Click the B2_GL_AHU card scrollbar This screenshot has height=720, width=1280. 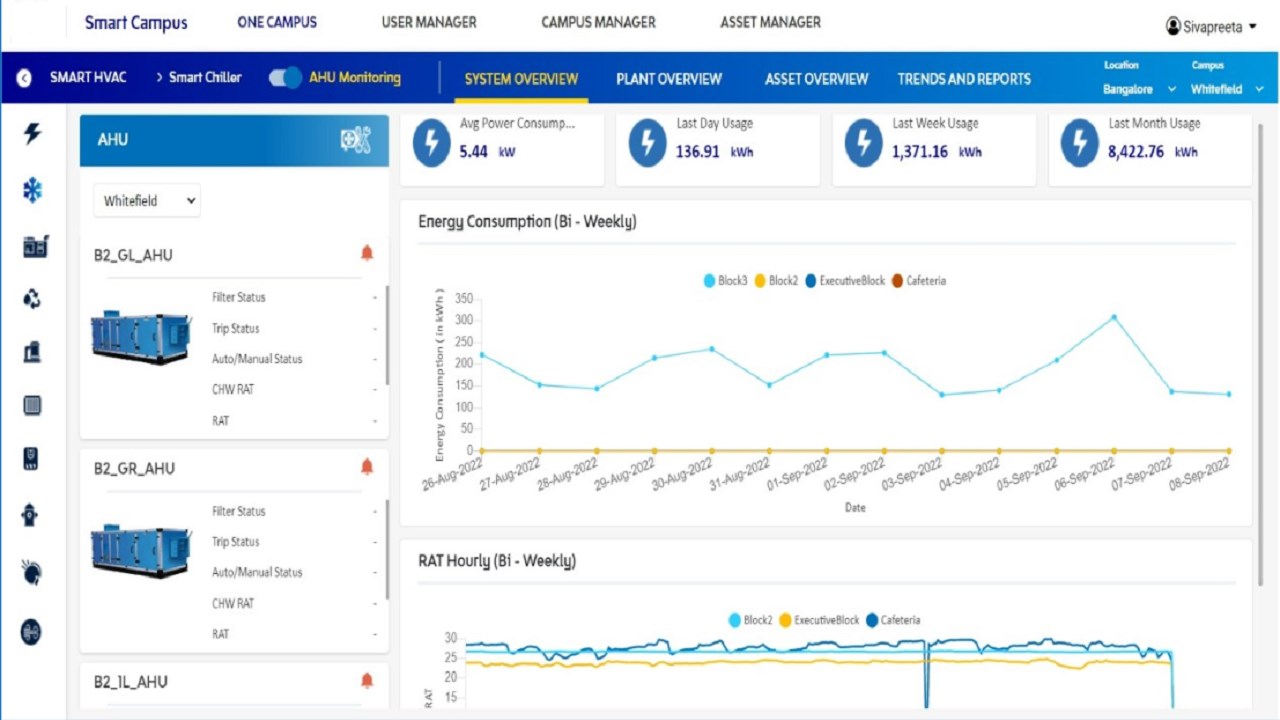pyautogui.click(x=386, y=335)
